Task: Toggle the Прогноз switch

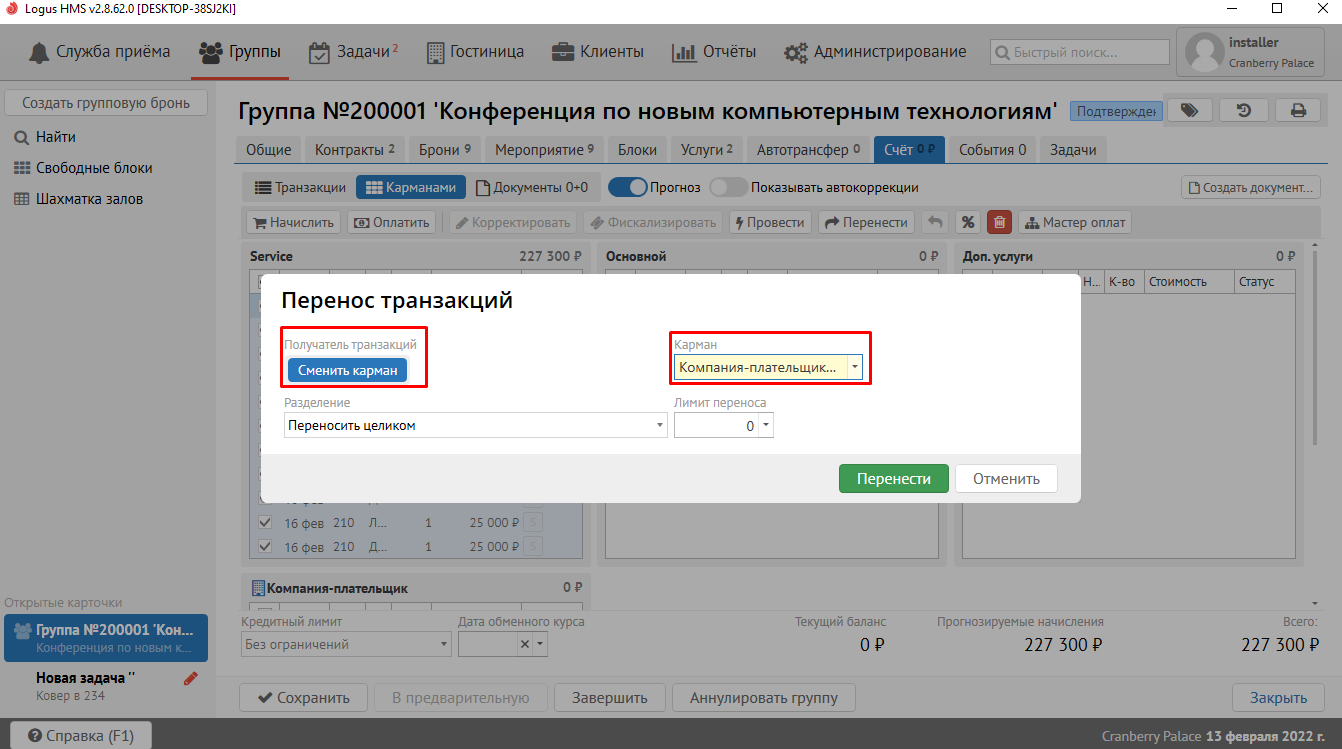Action: (627, 187)
